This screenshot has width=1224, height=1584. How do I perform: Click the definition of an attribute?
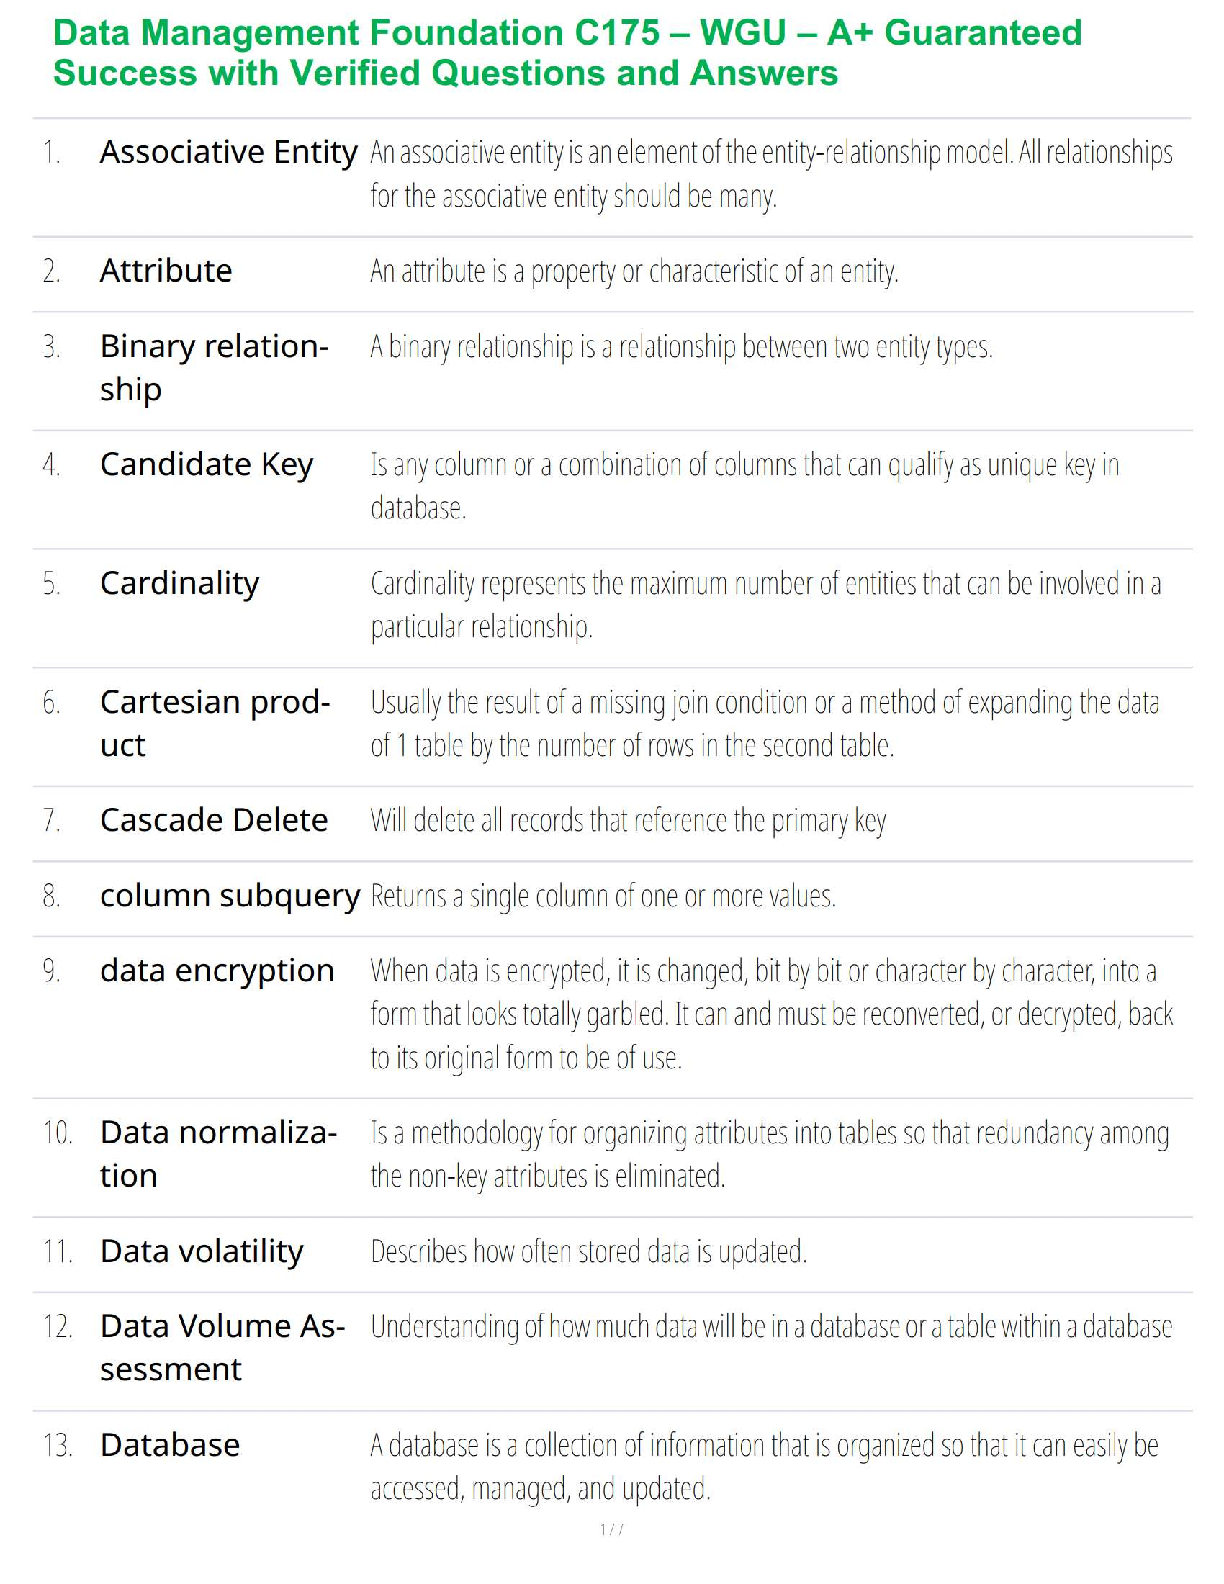click(634, 271)
